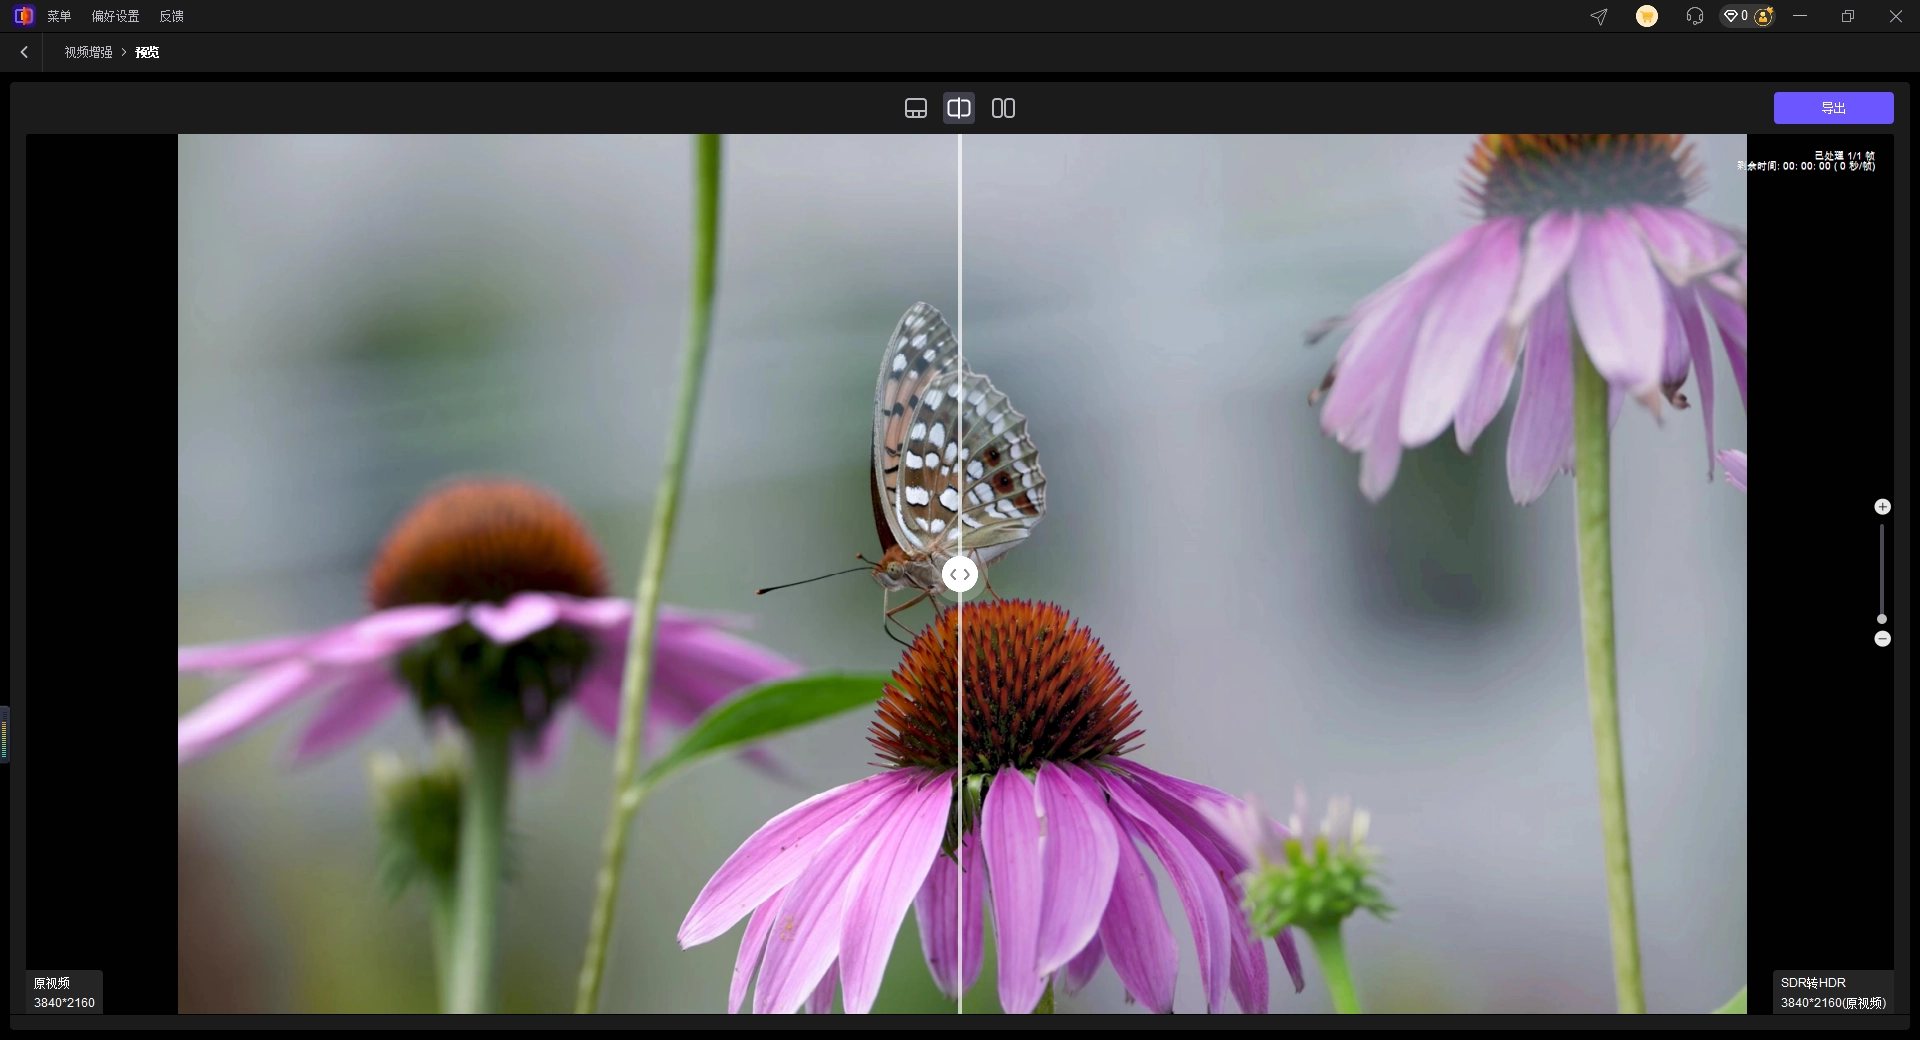The image size is (1920, 1040).
Task: Open the user account avatar
Action: [1764, 16]
